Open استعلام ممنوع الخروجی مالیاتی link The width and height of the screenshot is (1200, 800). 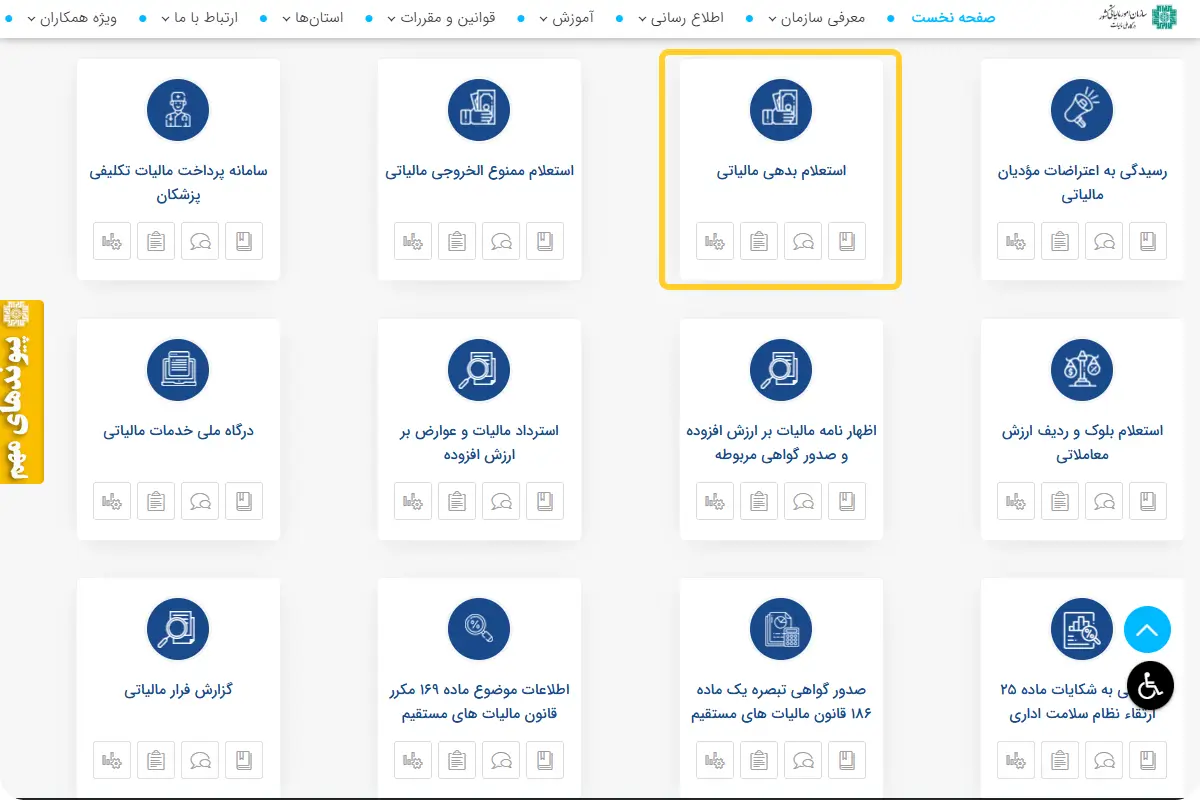pyautogui.click(x=479, y=171)
